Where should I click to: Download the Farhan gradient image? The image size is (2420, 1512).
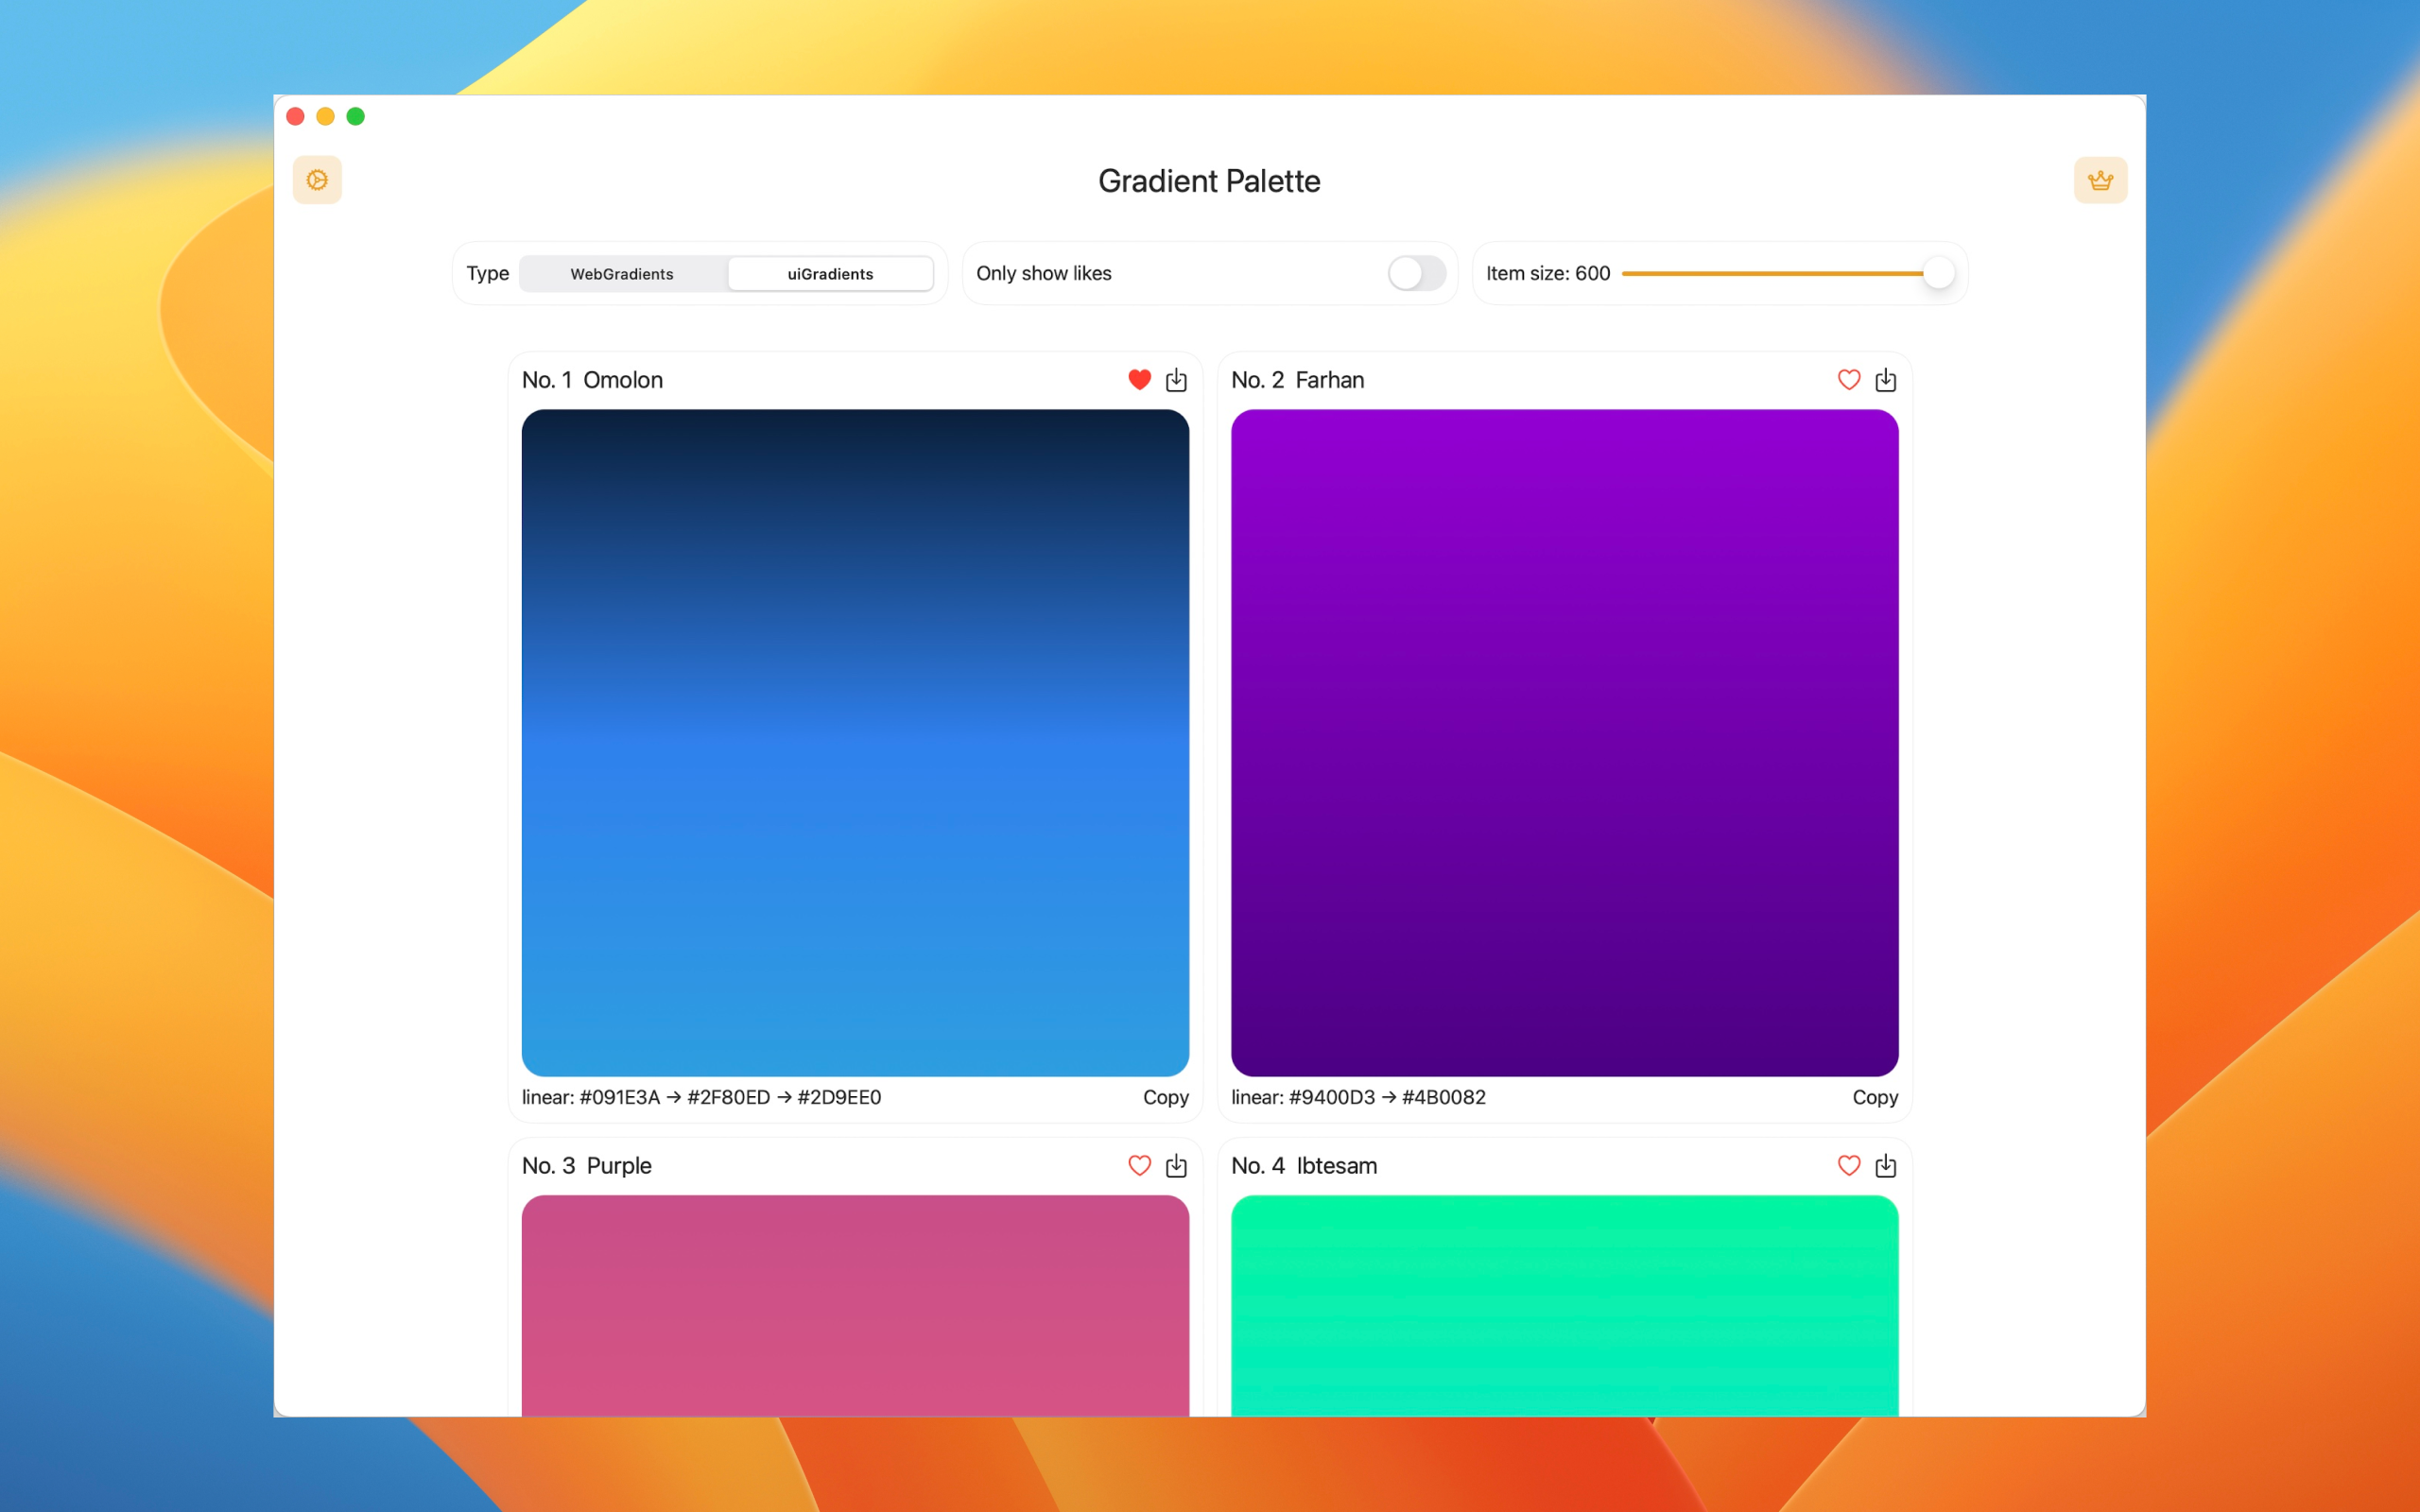1886,380
